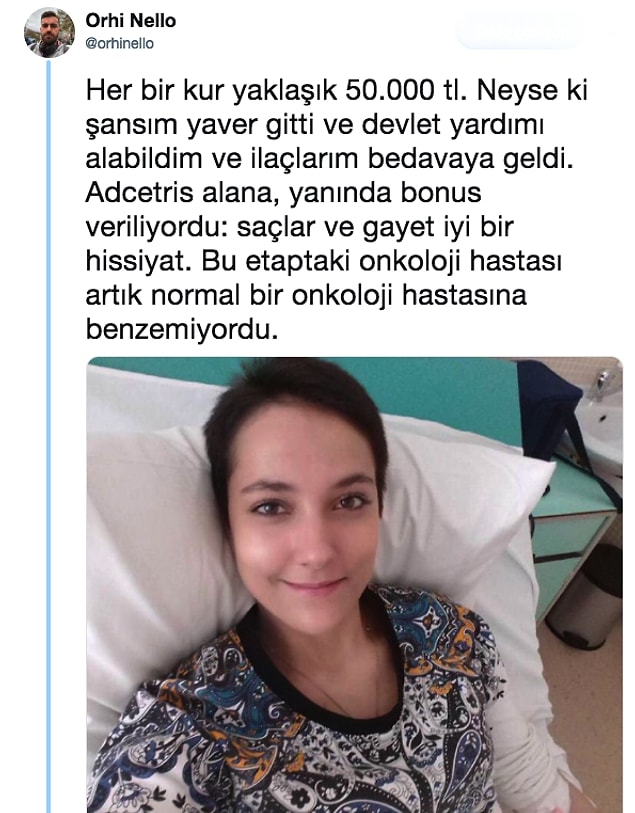Open the attached hospital photo
This screenshot has width=635, height=813.
(x=355, y=585)
